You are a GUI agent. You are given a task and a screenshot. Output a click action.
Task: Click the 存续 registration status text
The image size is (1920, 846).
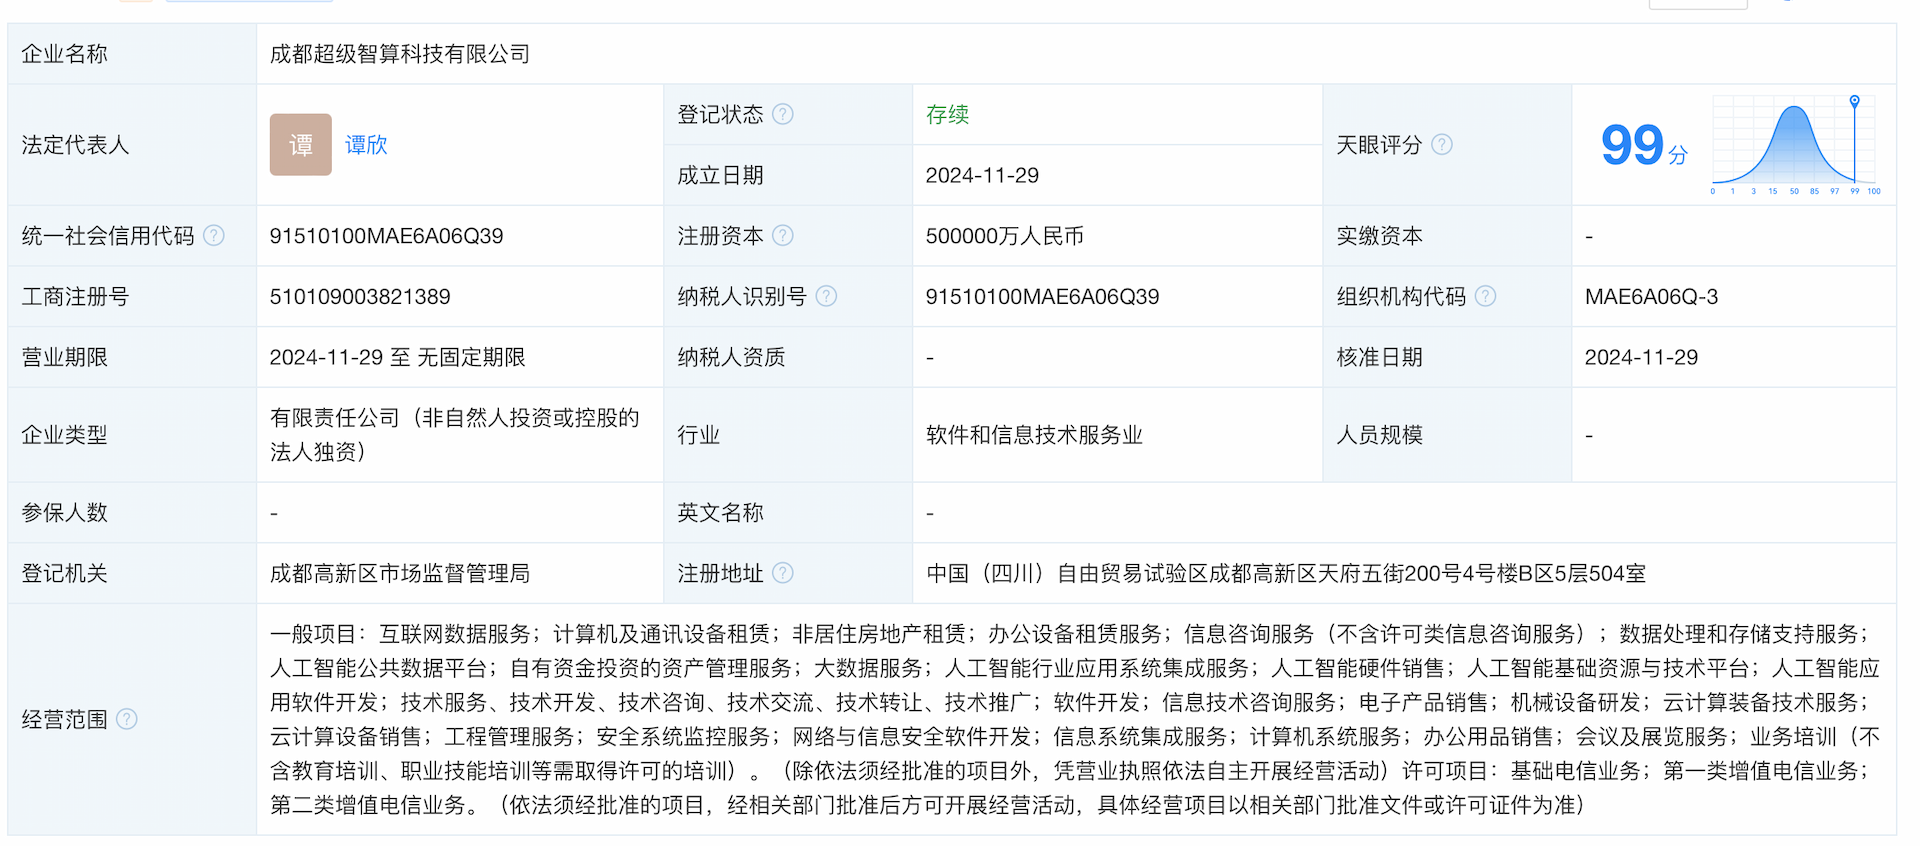click(947, 115)
